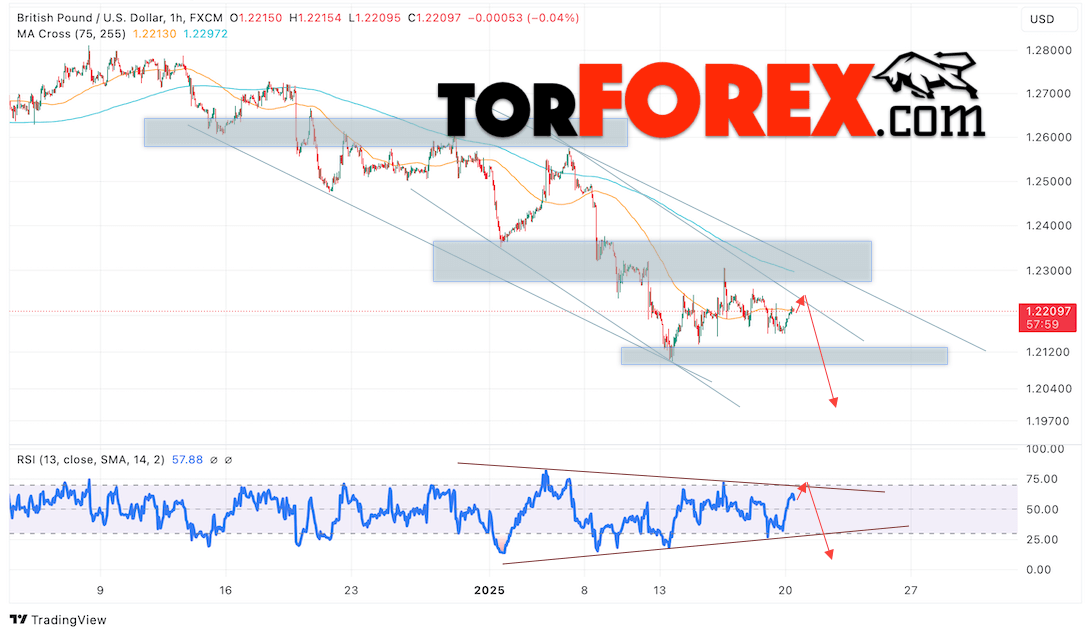Click the red arrowhead pointing down on price chart

coord(833,402)
